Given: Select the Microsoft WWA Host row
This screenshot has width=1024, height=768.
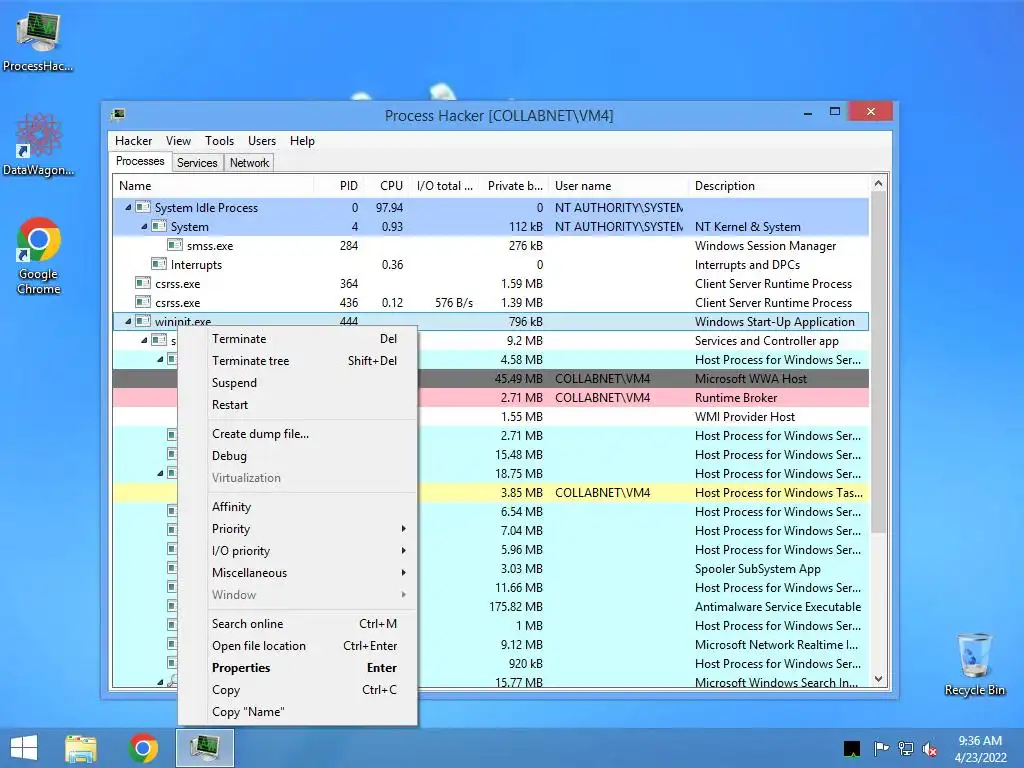Looking at the screenshot, I should click(490, 379).
